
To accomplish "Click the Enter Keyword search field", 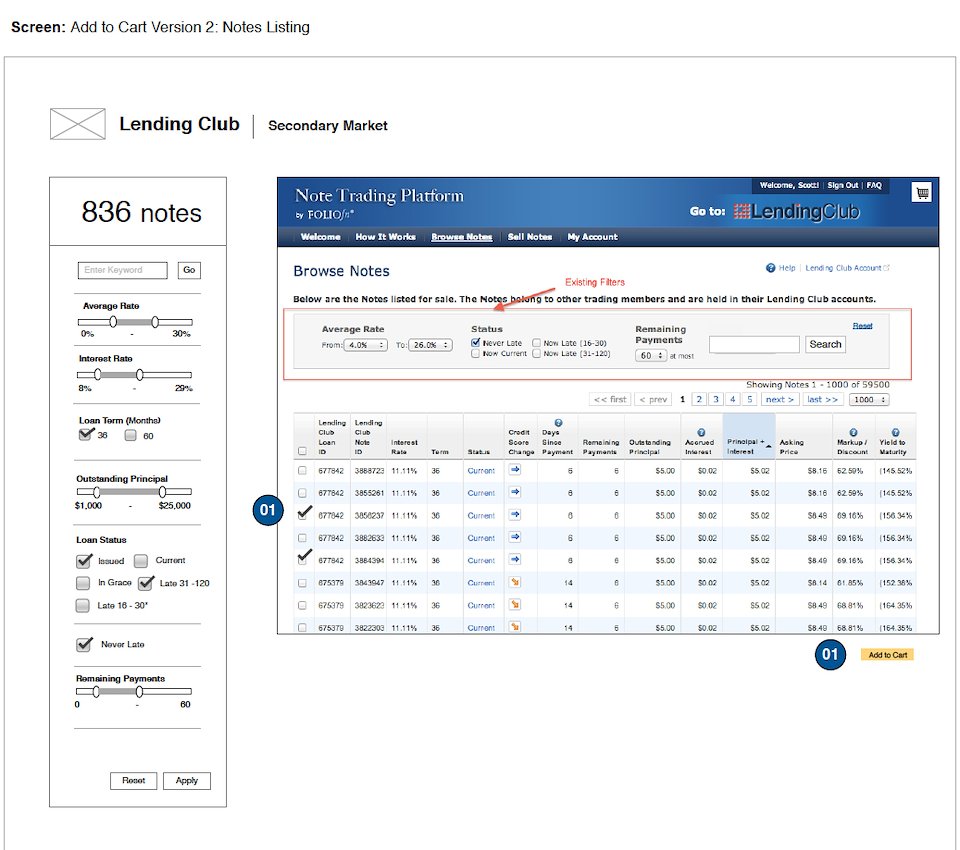I will pyautogui.click(x=124, y=270).
